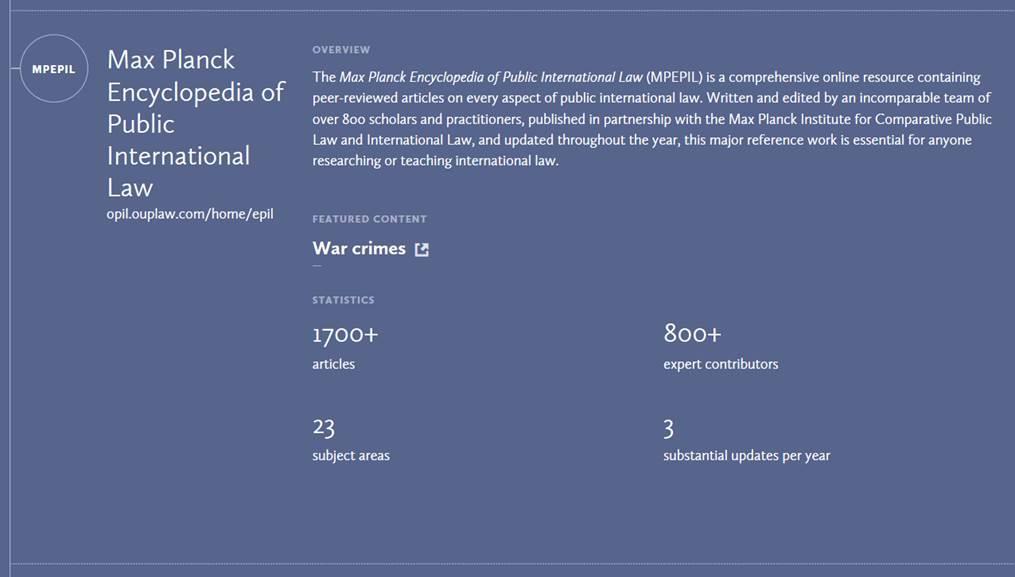
Task: Click the 1700+ statistic figure
Action: pyautogui.click(x=345, y=335)
